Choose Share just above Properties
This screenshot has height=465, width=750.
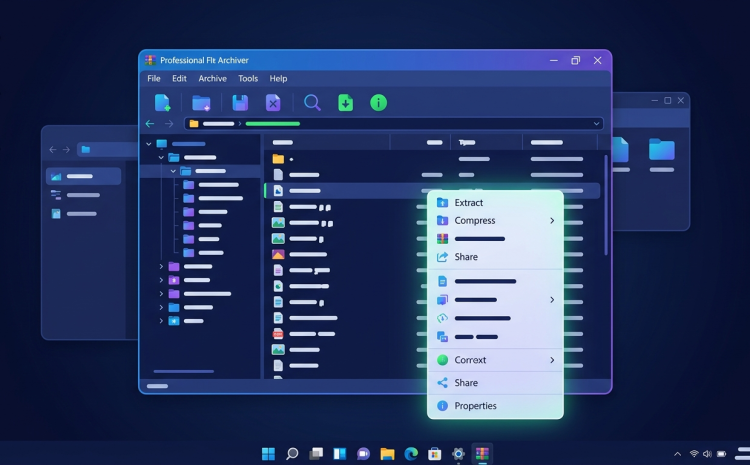(x=495, y=383)
